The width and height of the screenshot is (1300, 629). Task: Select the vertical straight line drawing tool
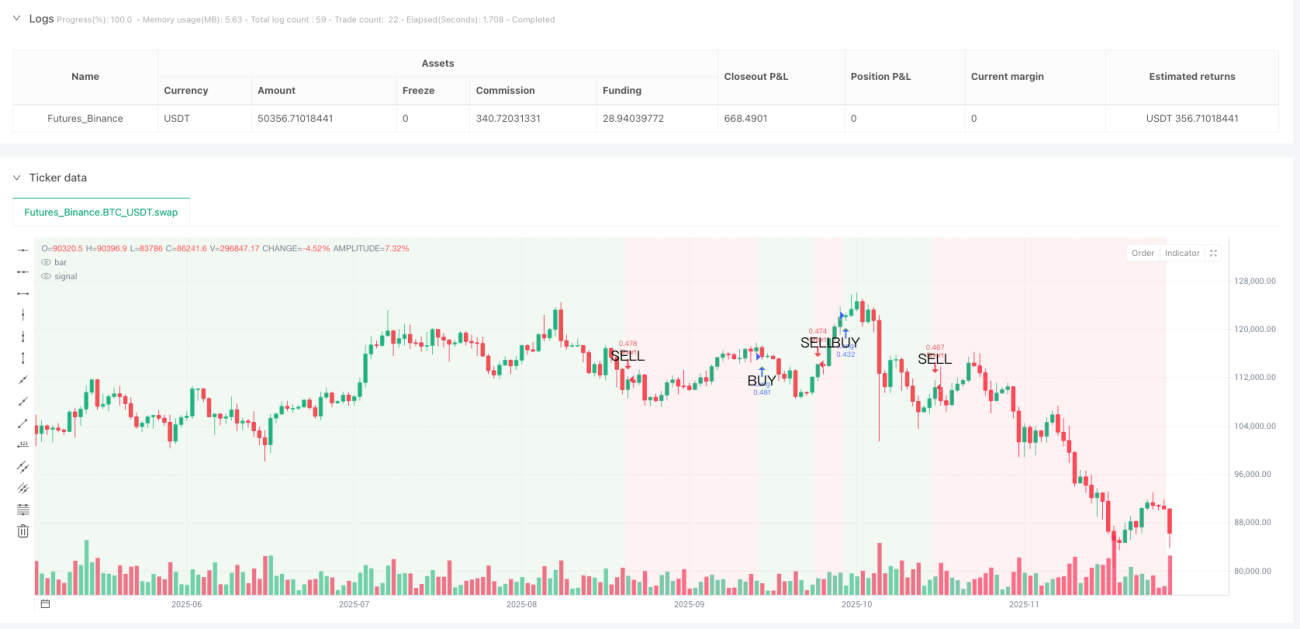[23, 314]
